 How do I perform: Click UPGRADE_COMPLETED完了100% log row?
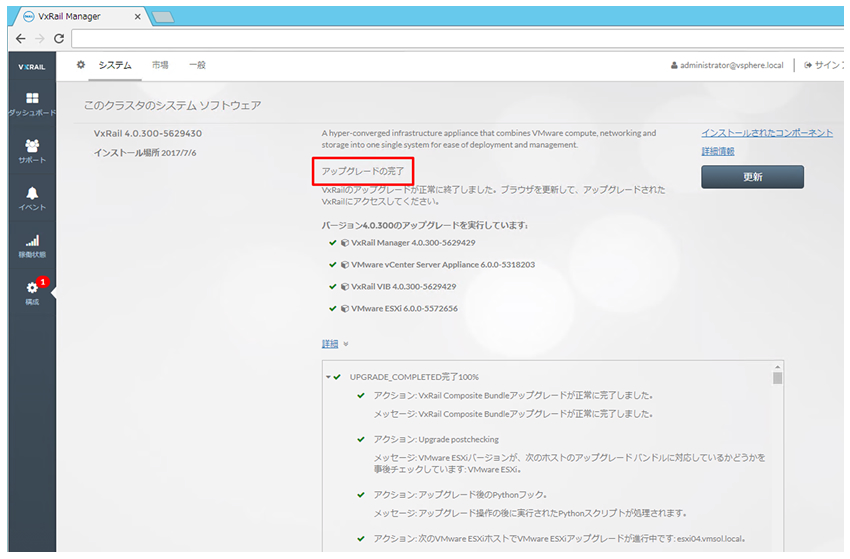pyautogui.click(x=414, y=377)
